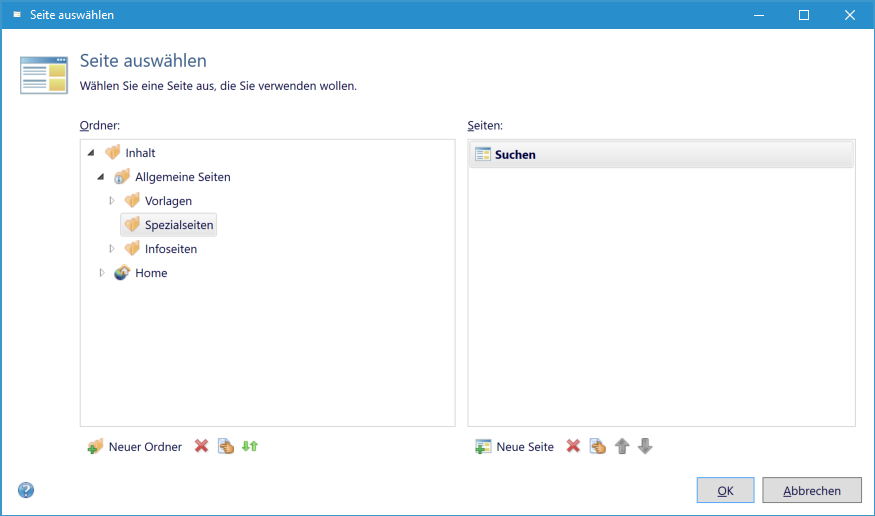The image size is (875, 516).
Task: Collapse the Allgemeine Seiten node
Action: tap(101, 177)
